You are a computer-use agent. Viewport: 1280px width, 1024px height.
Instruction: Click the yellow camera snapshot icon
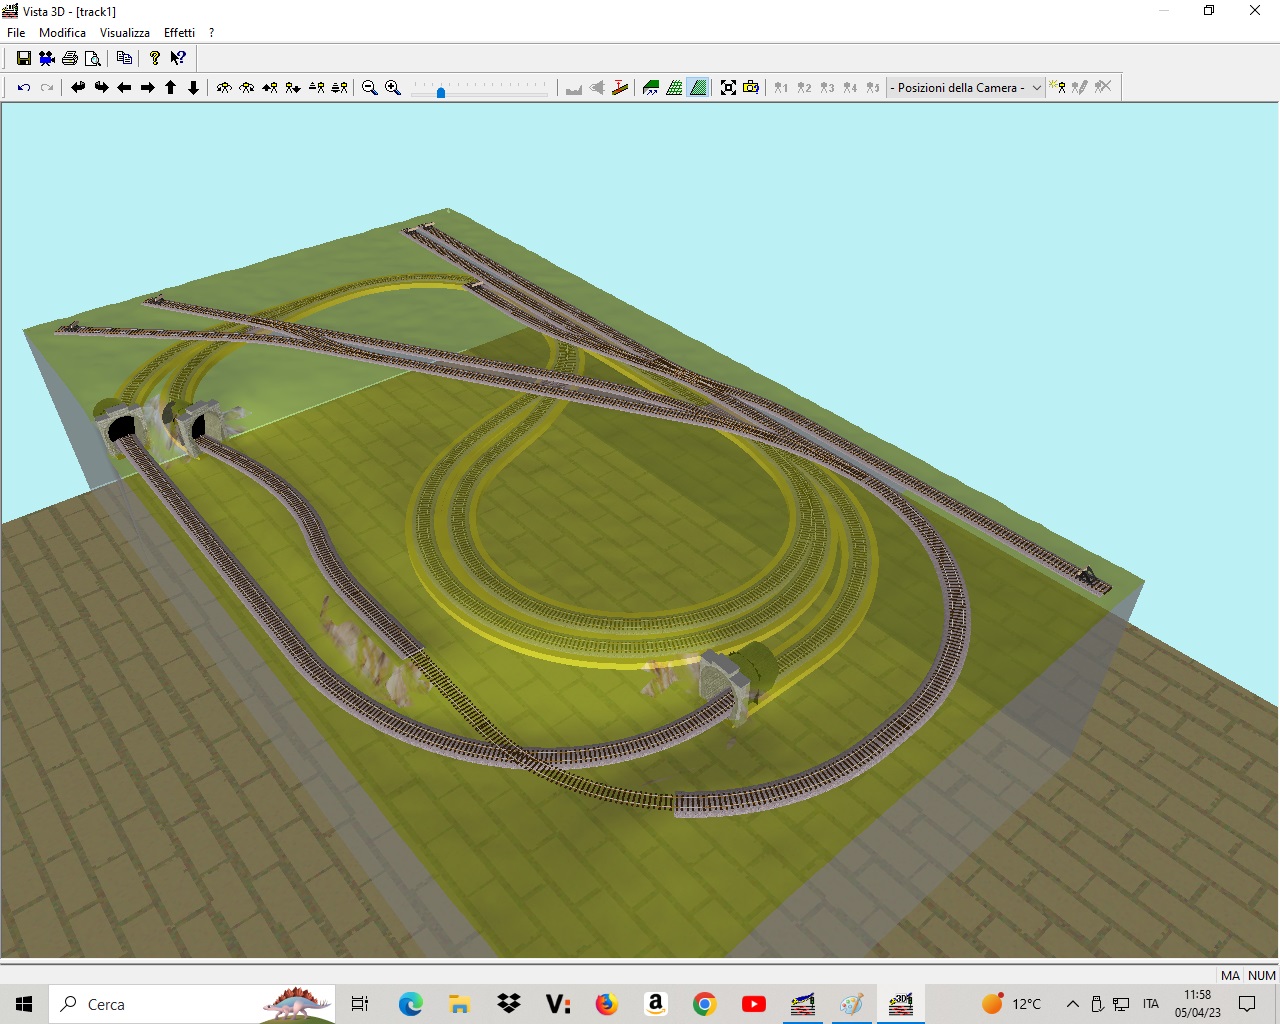[x=751, y=88]
